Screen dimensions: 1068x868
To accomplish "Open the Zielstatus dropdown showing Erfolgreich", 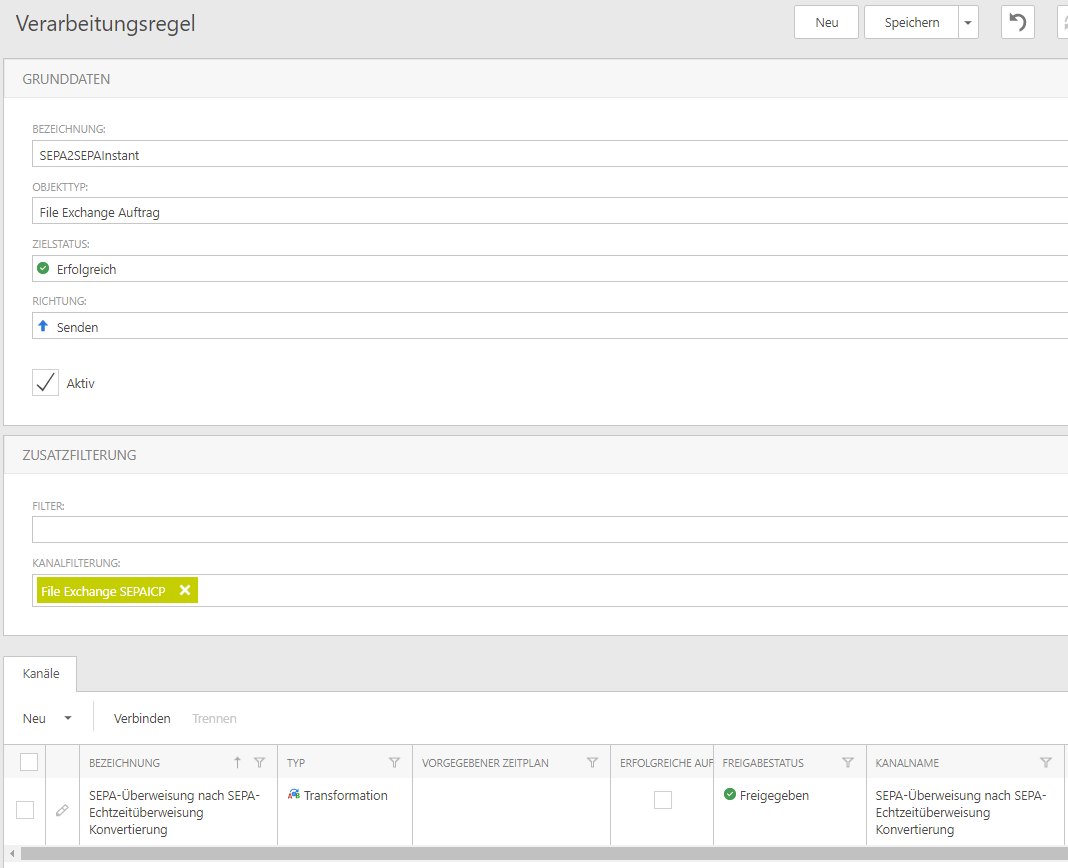I will 550,269.
